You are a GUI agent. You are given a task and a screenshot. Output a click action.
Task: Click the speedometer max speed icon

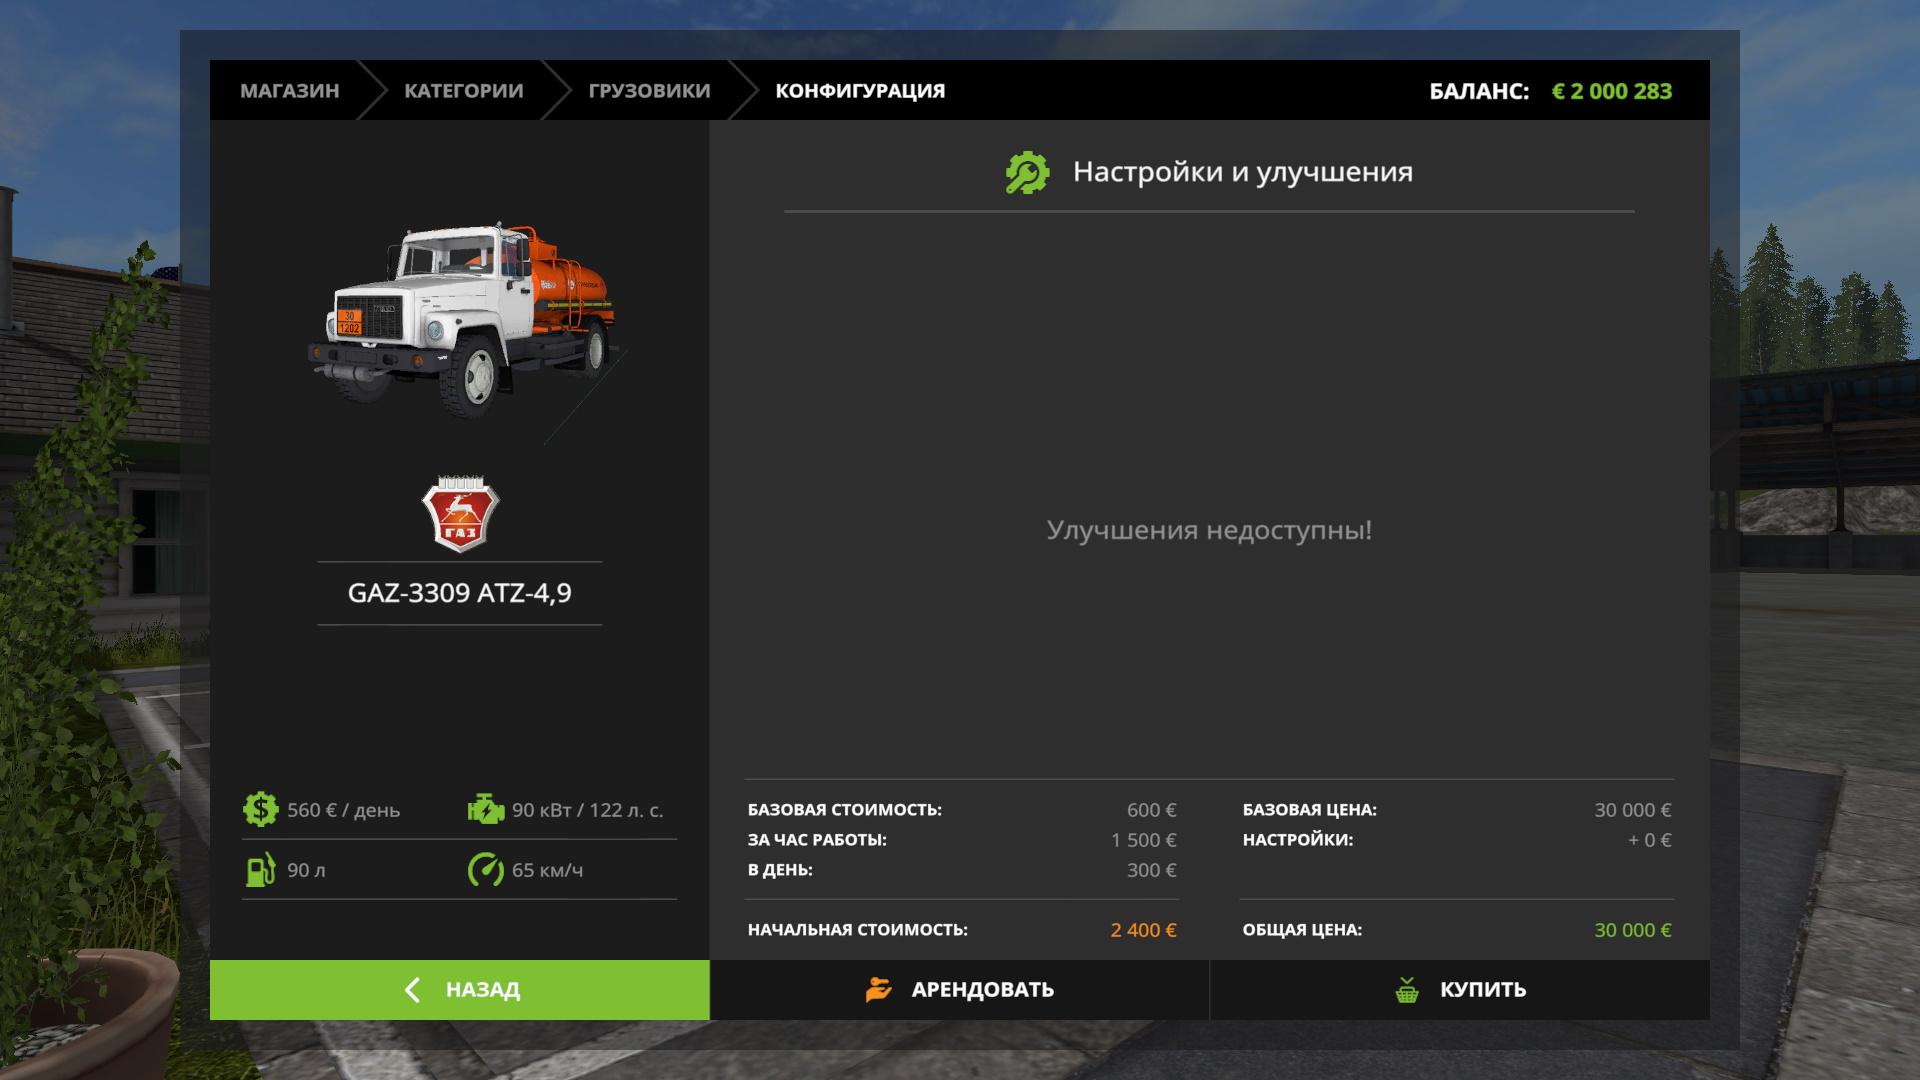[x=486, y=870]
